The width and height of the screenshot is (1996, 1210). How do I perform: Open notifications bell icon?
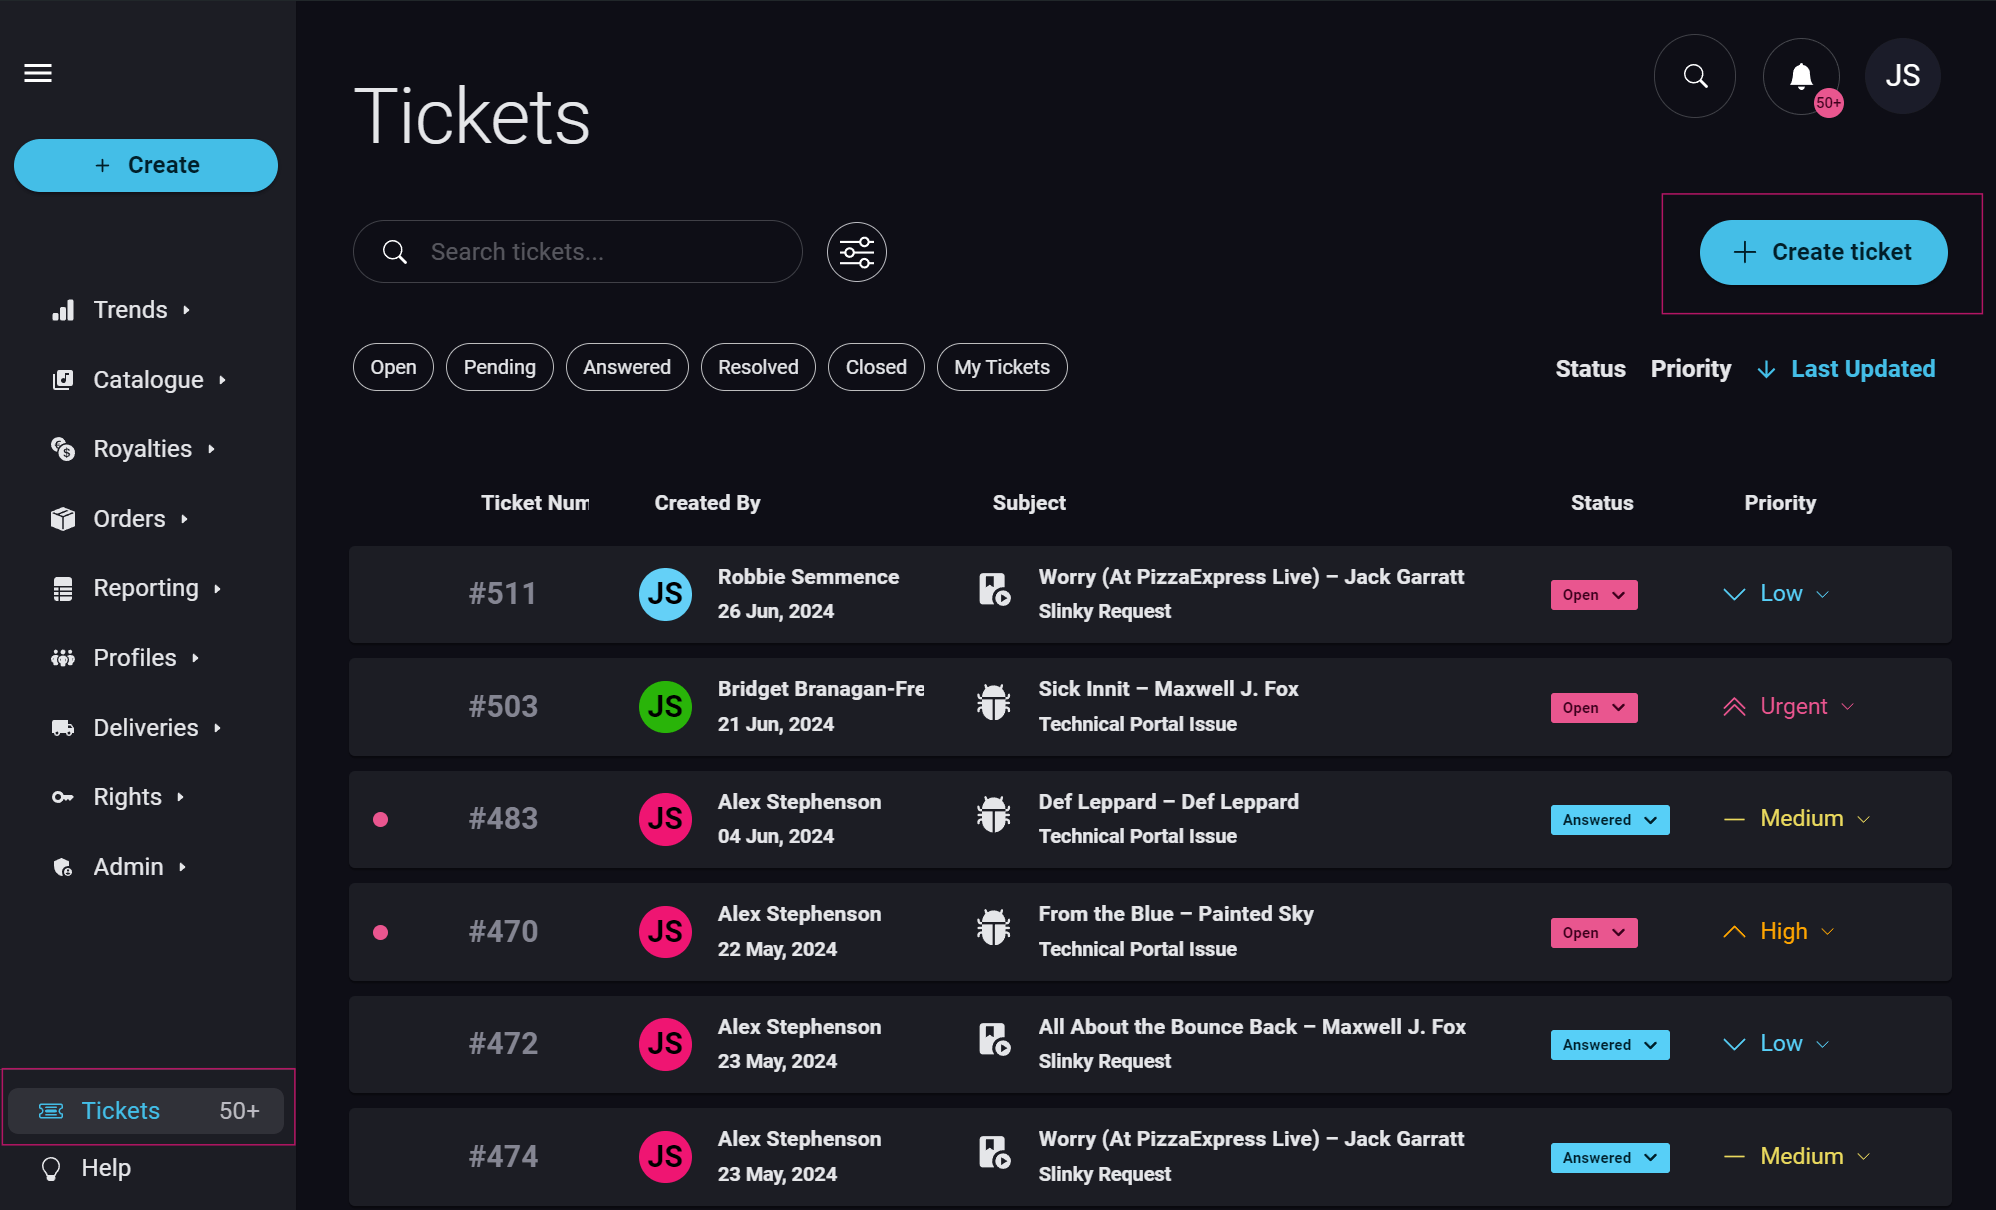point(1801,76)
